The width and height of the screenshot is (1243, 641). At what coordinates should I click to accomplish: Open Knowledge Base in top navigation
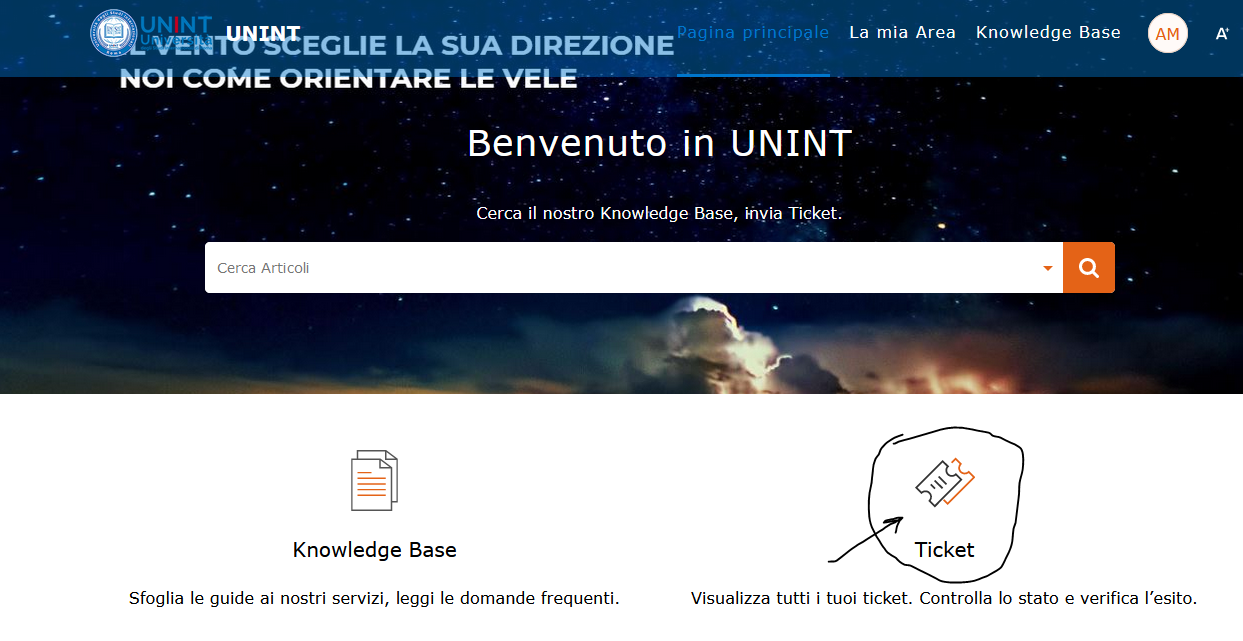coord(1048,32)
